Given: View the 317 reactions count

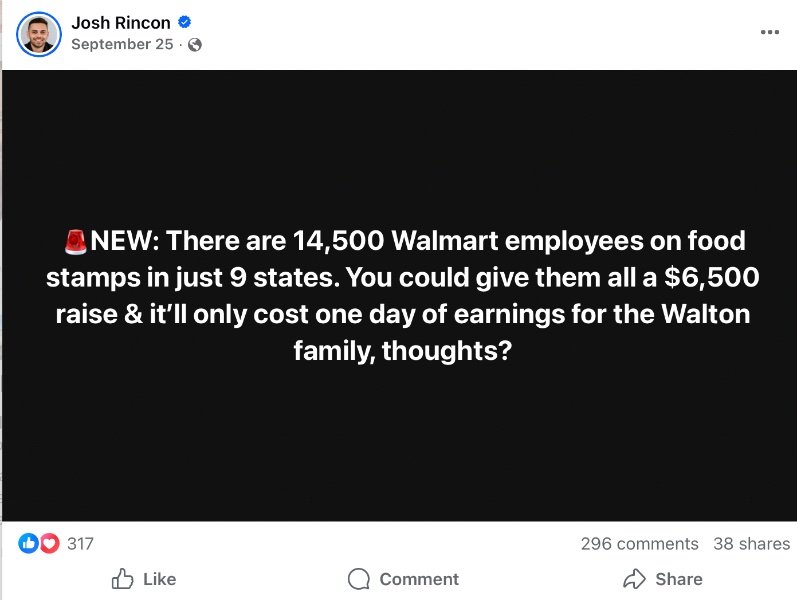Looking at the screenshot, I should pos(80,543).
